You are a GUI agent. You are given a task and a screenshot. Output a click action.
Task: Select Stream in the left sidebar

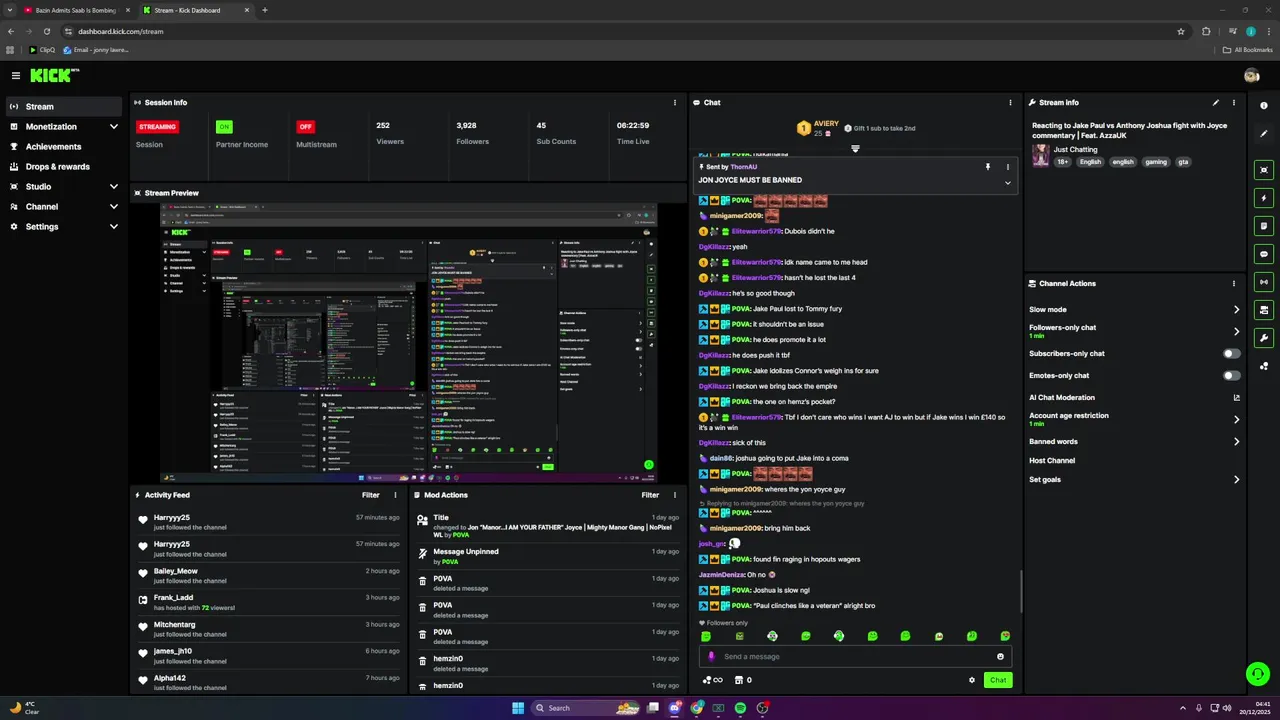(x=64, y=106)
